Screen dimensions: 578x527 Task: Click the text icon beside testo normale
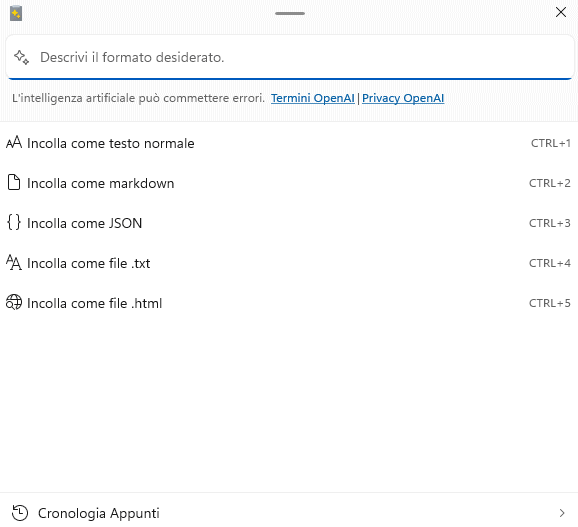14,143
